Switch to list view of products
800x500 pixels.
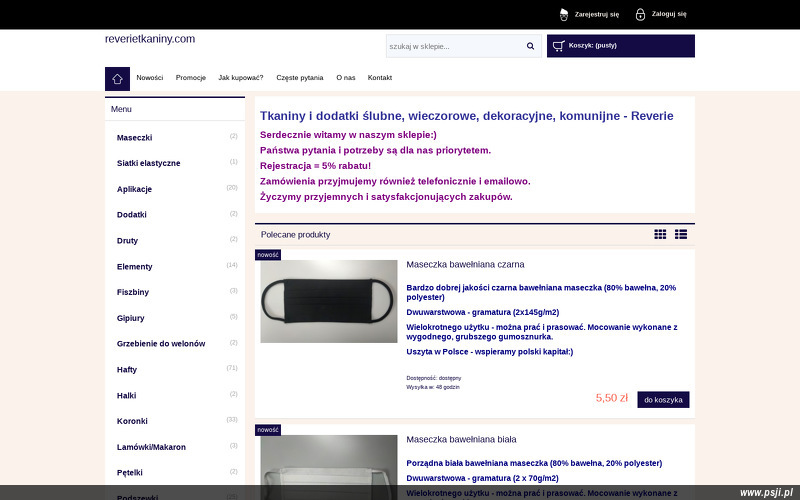point(681,234)
